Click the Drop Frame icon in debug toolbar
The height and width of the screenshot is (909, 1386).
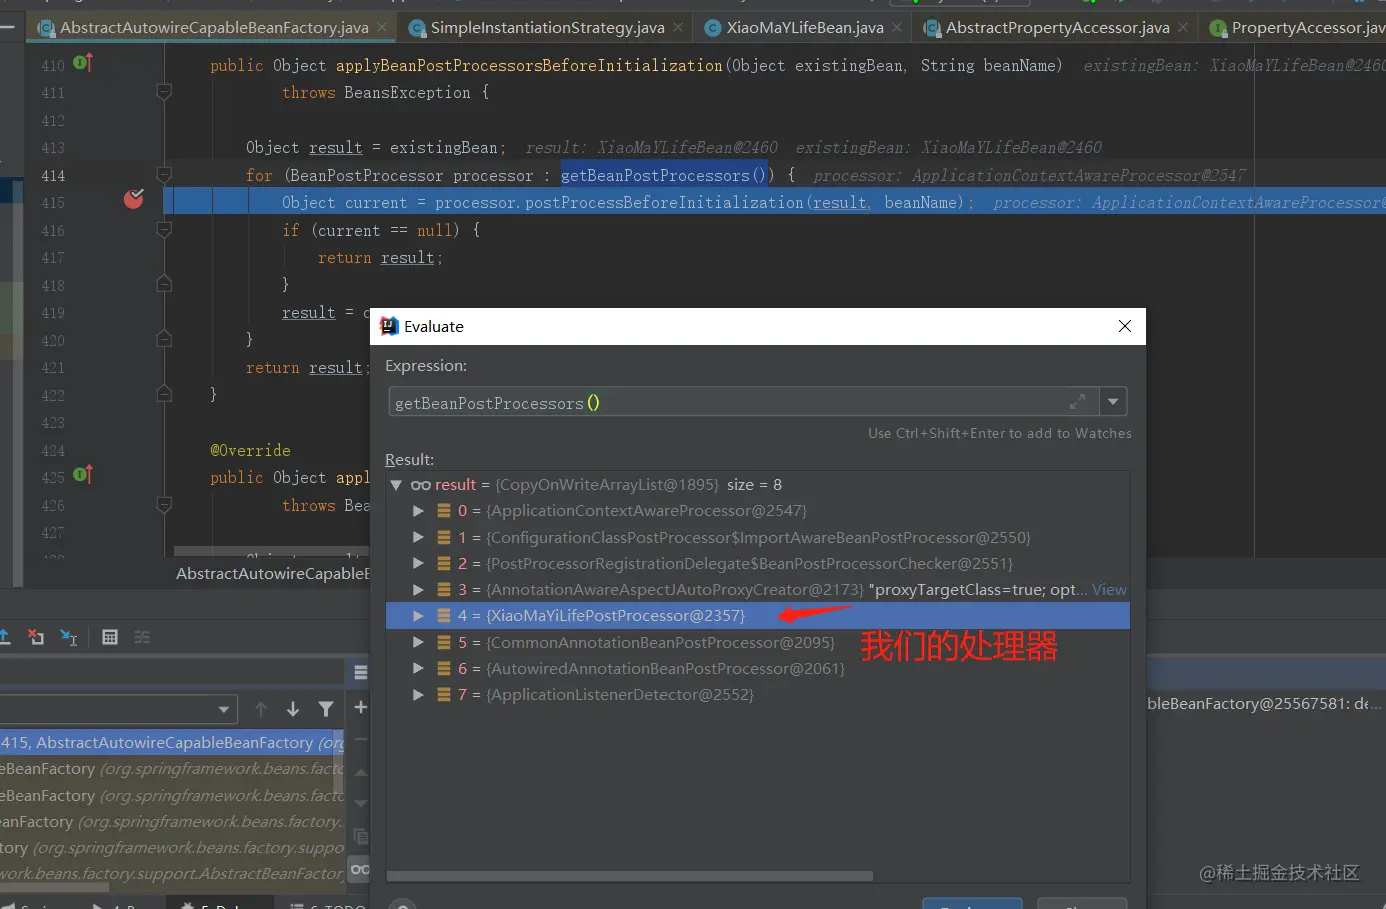(36, 637)
